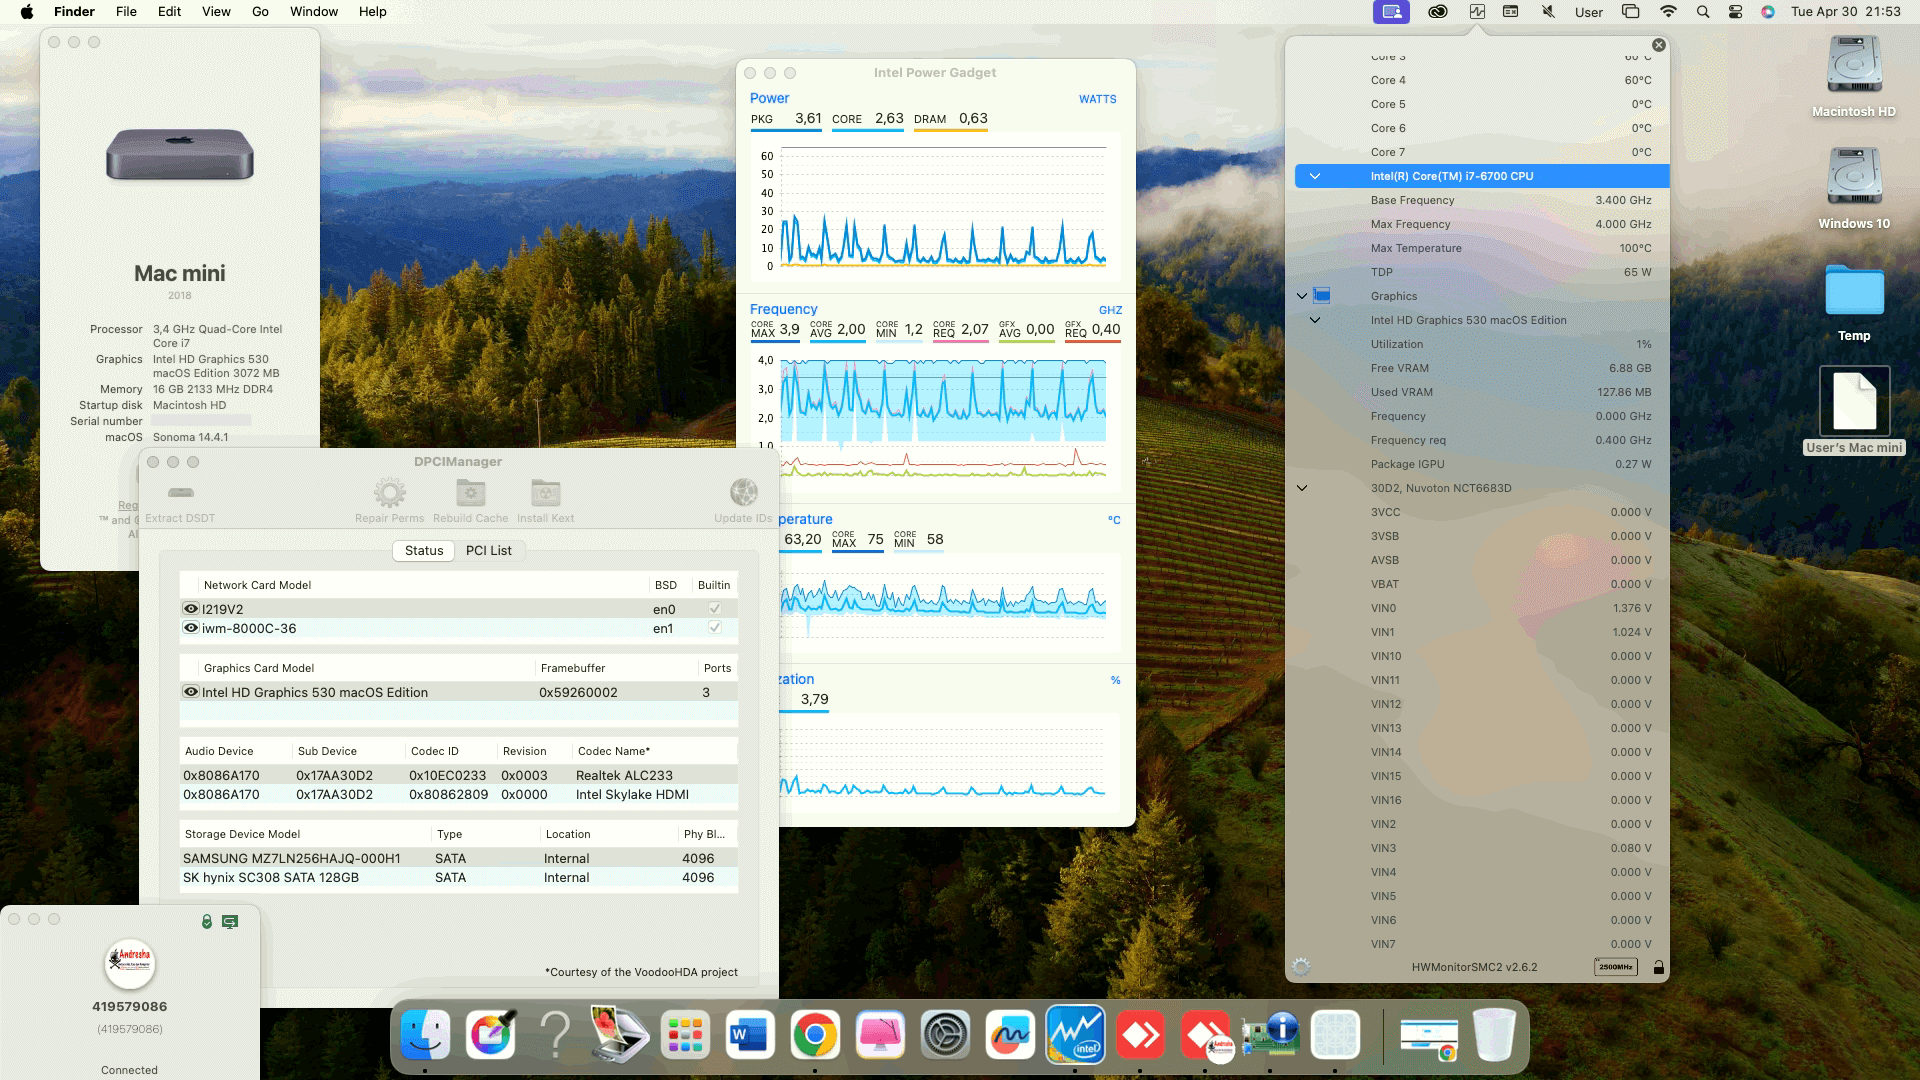Switch to the PCI List tab
The height and width of the screenshot is (1080, 1920).
(x=489, y=551)
